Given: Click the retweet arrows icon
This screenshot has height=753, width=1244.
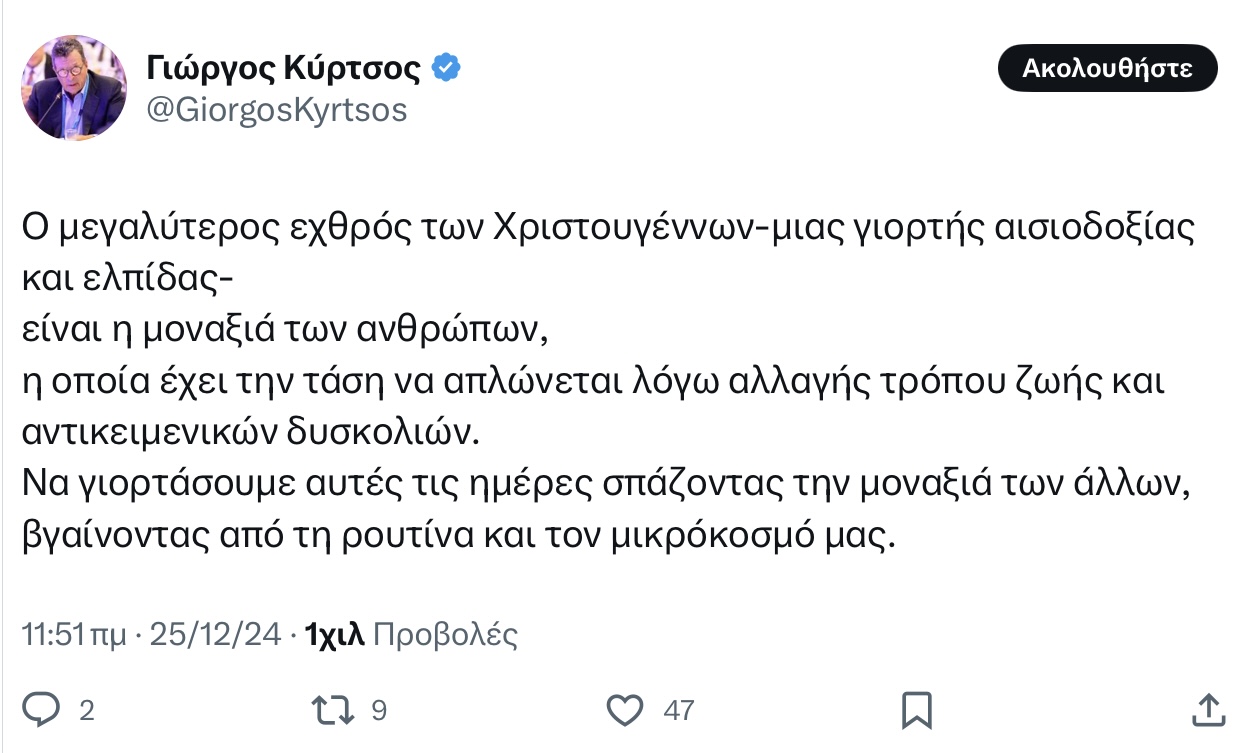Looking at the screenshot, I should pyautogui.click(x=332, y=710).
